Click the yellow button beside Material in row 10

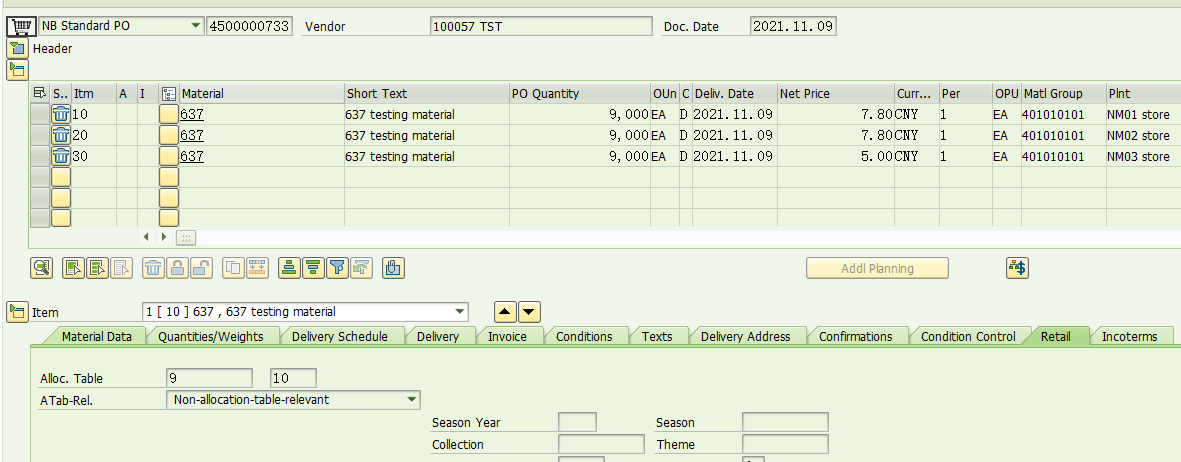tap(169, 115)
